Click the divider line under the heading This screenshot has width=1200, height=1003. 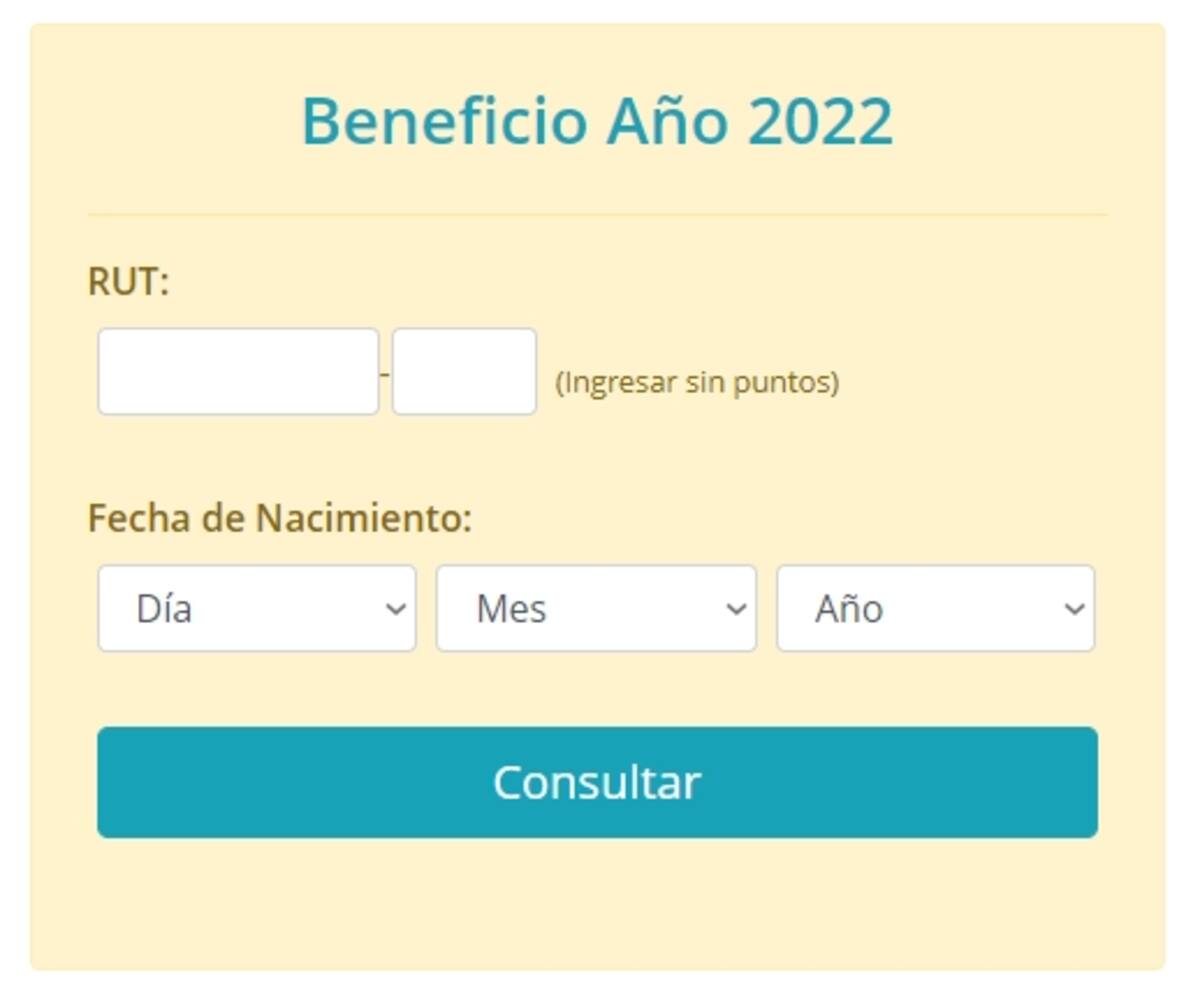pos(597,214)
